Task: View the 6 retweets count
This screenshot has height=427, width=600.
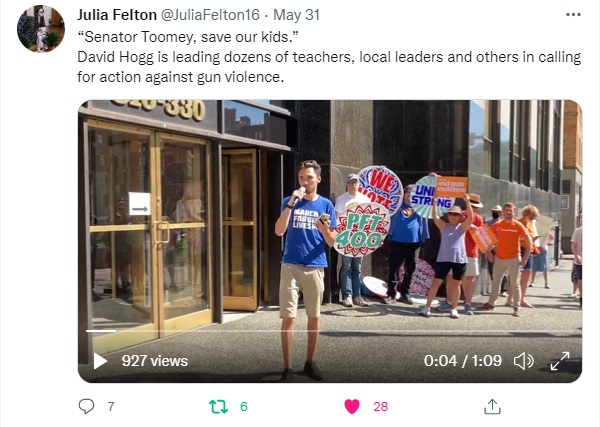Action: click(x=244, y=406)
